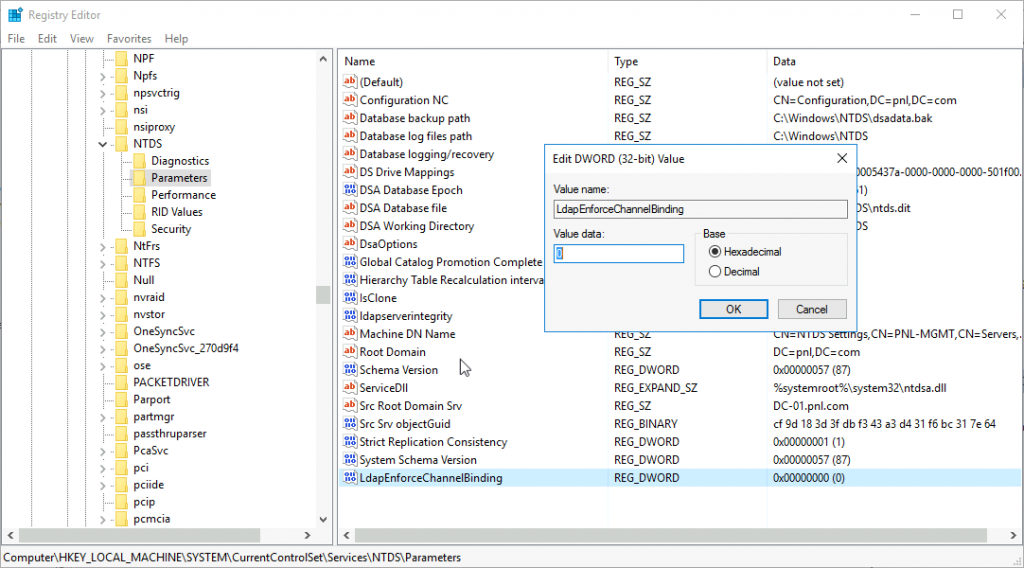Select the DWORD icon beside Schema Version
The height and width of the screenshot is (568, 1024).
coord(350,370)
